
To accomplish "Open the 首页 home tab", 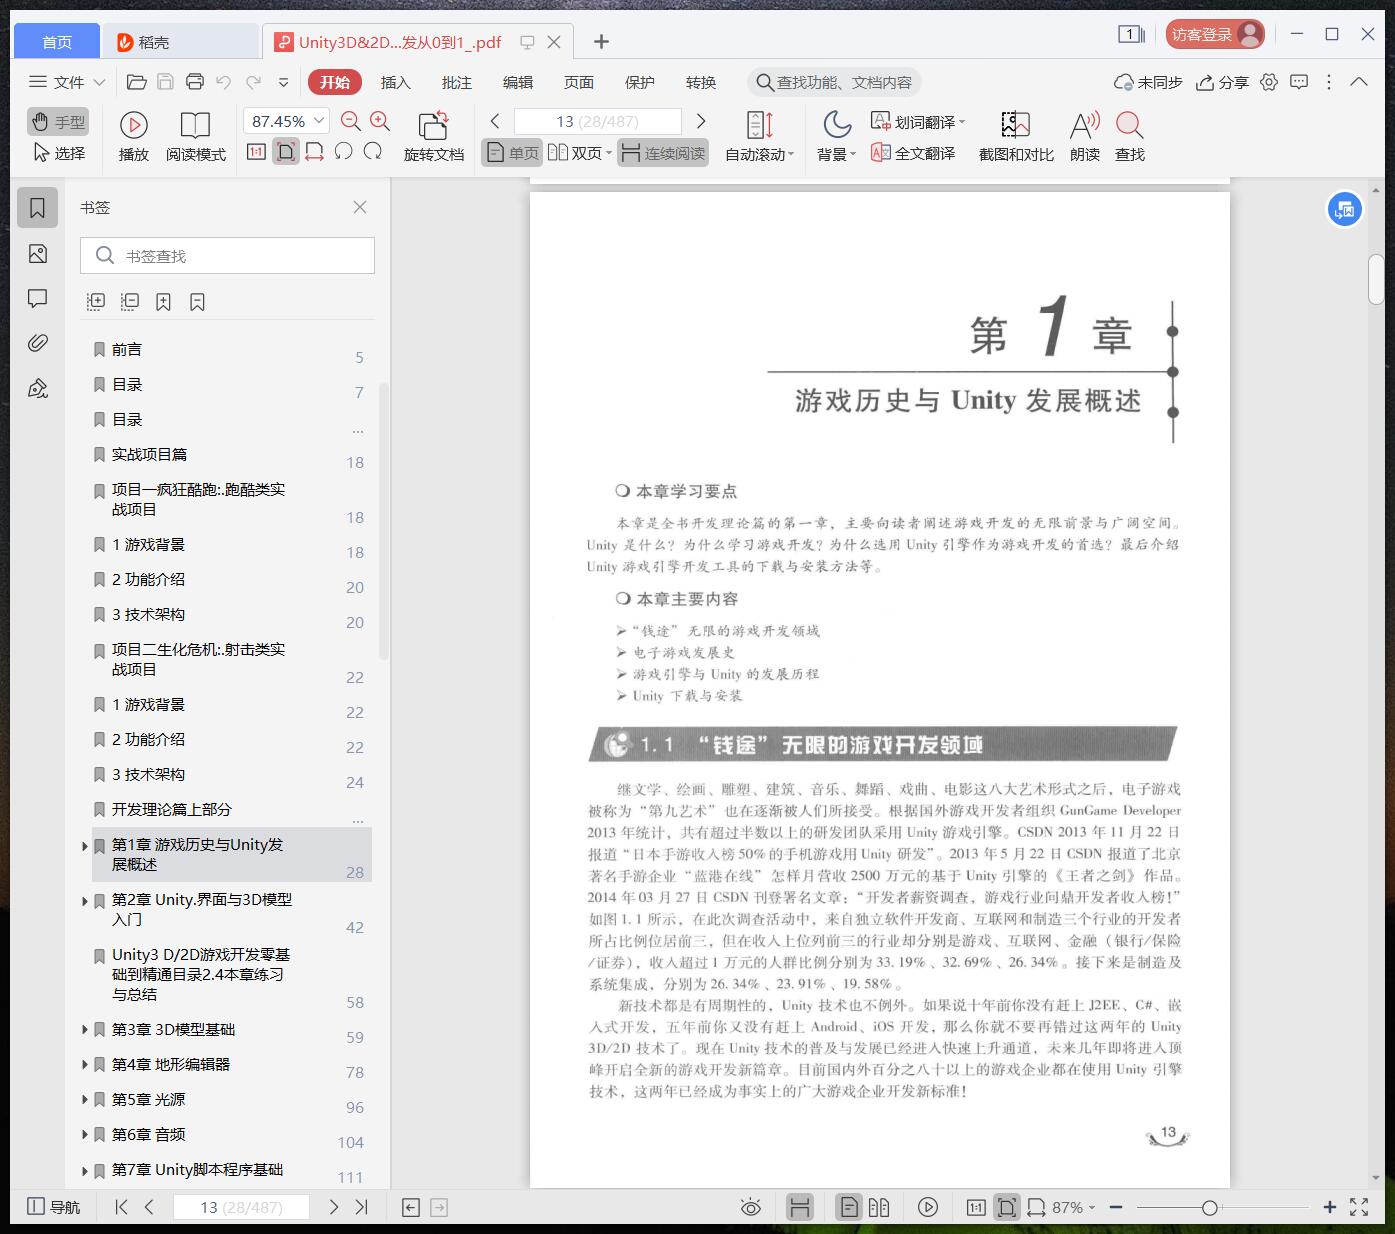I will click(x=57, y=41).
